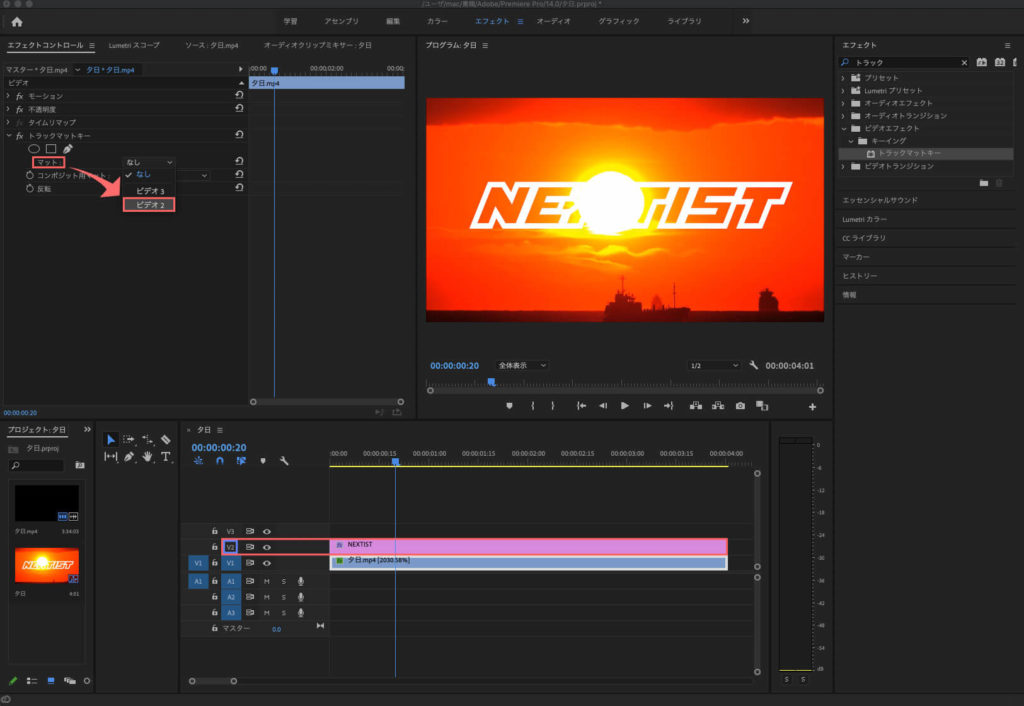This screenshot has height=706, width=1024.
Task: Reset the 不透明度 effect
Action: pyautogui.click(x=239, y=108)
